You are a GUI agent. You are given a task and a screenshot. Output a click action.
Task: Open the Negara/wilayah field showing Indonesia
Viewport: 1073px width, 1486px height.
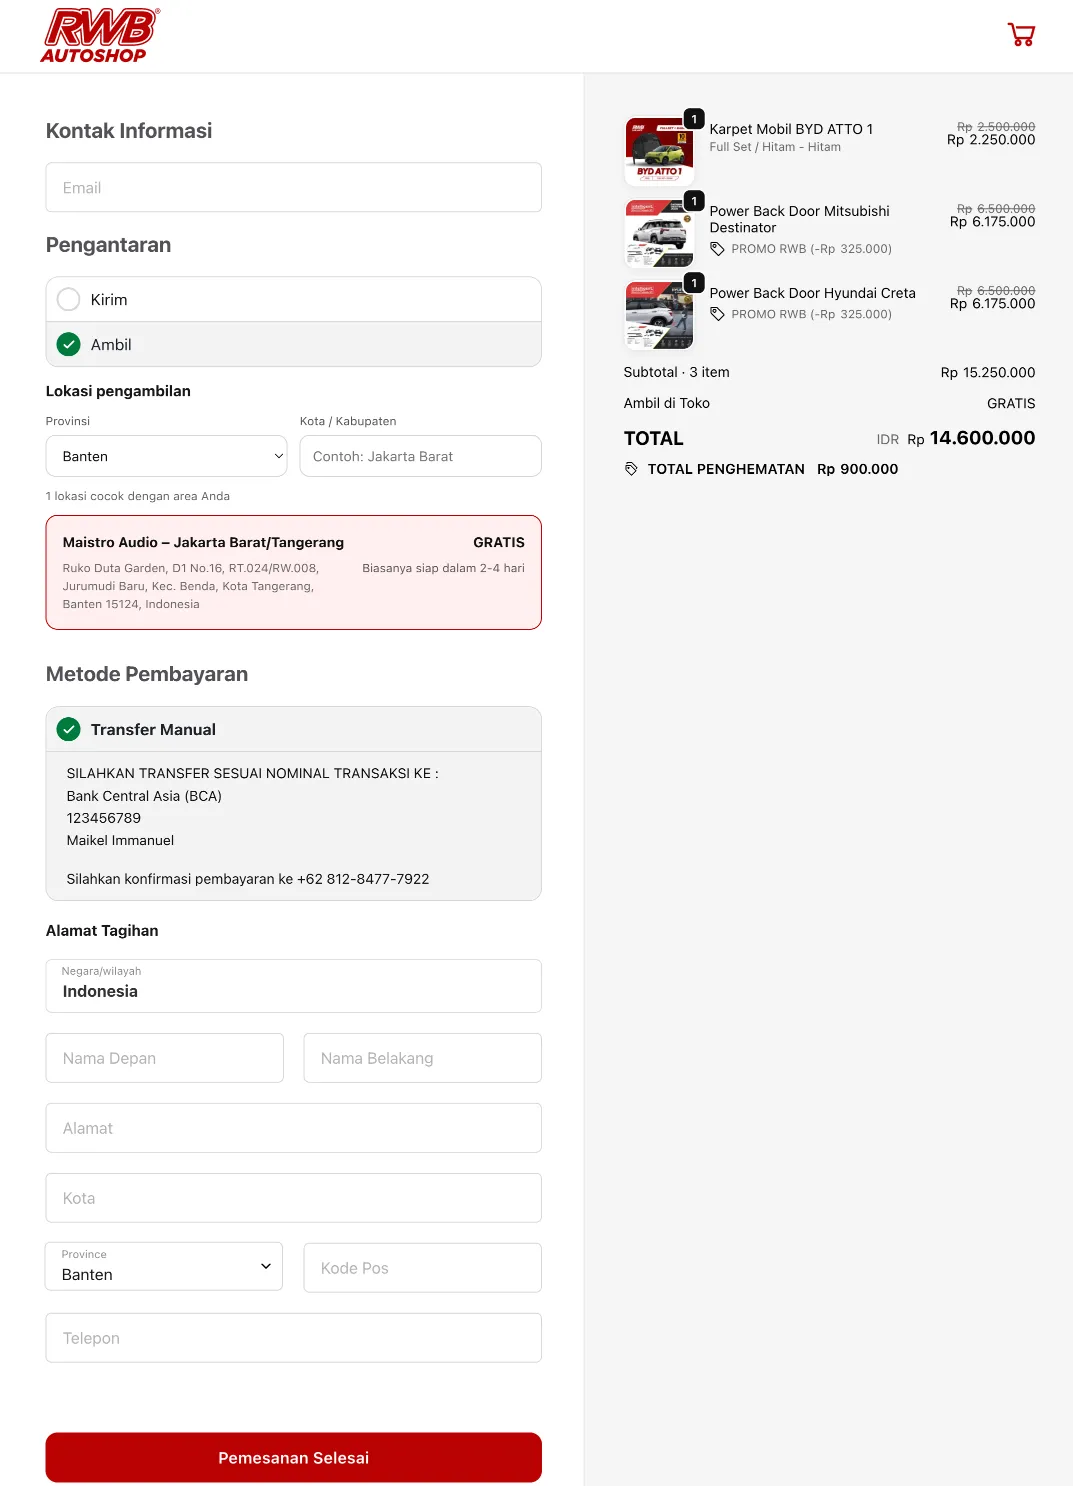[293, 986]
